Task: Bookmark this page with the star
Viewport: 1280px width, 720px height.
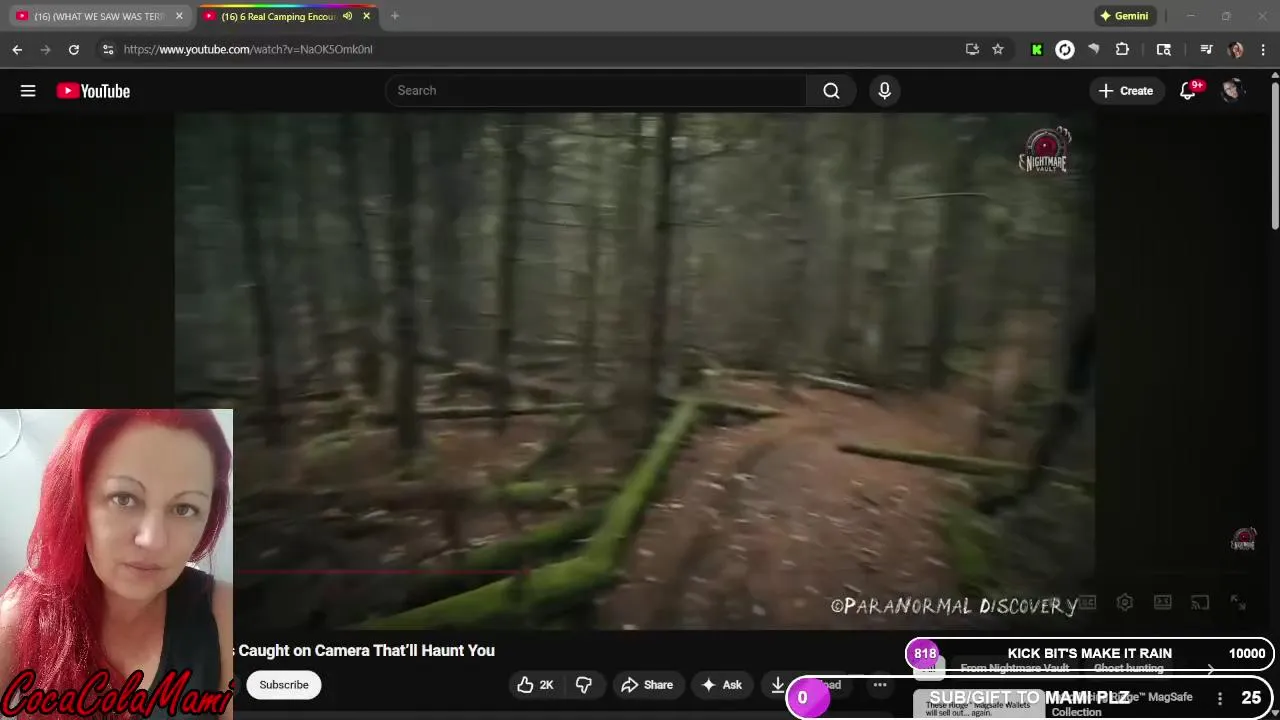Action: tap(998, 49)
